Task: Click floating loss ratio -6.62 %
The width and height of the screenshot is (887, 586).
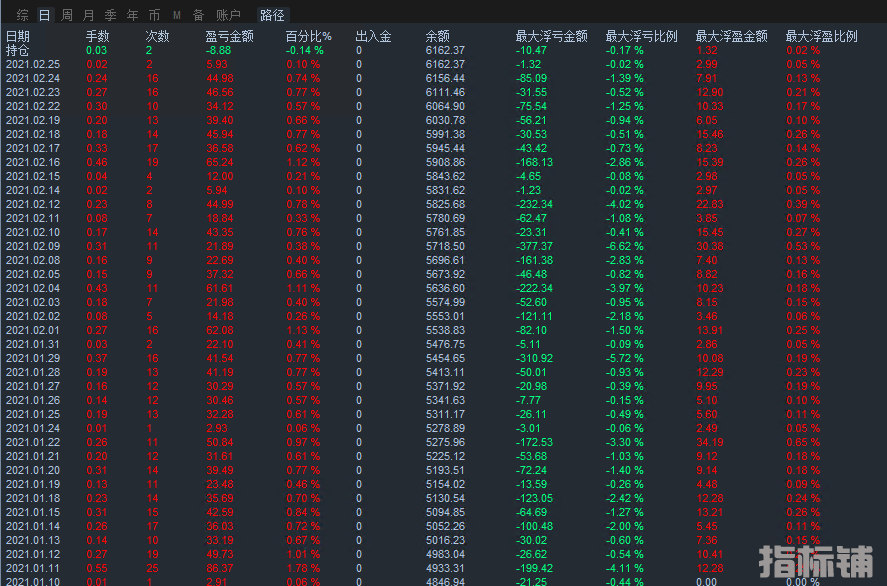Action: click(x=625, y=246)
